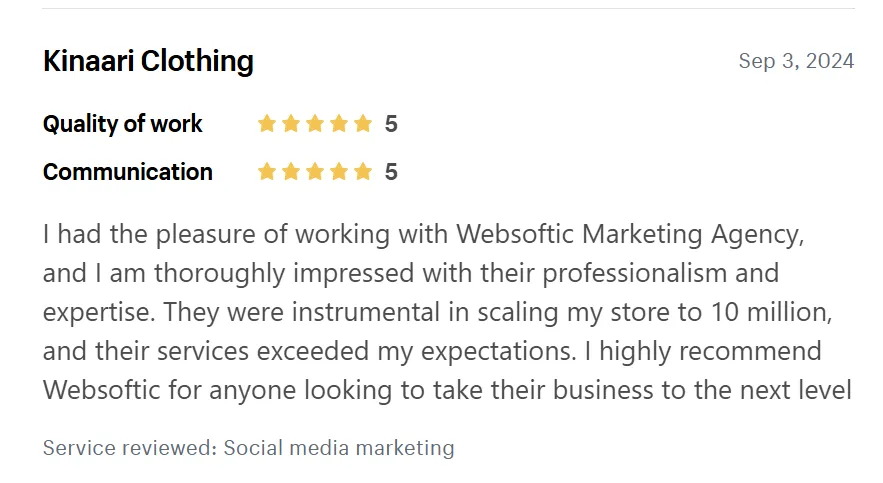
Task: Click the words Websoftic Marketing Agency in review
Action: 630,235
